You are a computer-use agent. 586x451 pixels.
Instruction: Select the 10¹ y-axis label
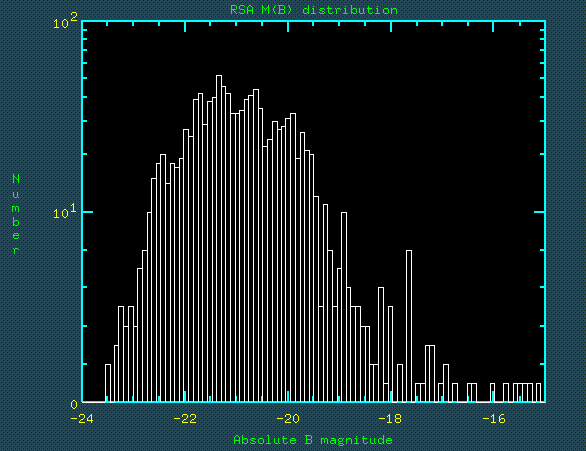pos(65,211)
